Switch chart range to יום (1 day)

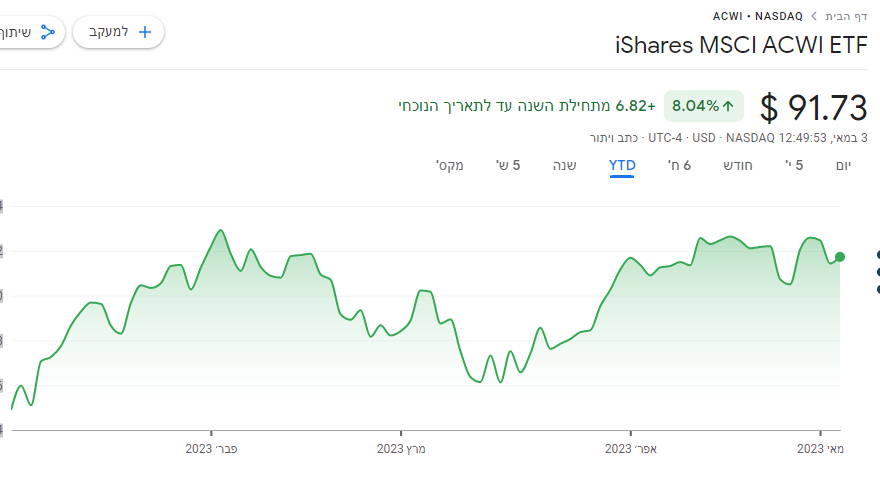click(x=843, y=164)
